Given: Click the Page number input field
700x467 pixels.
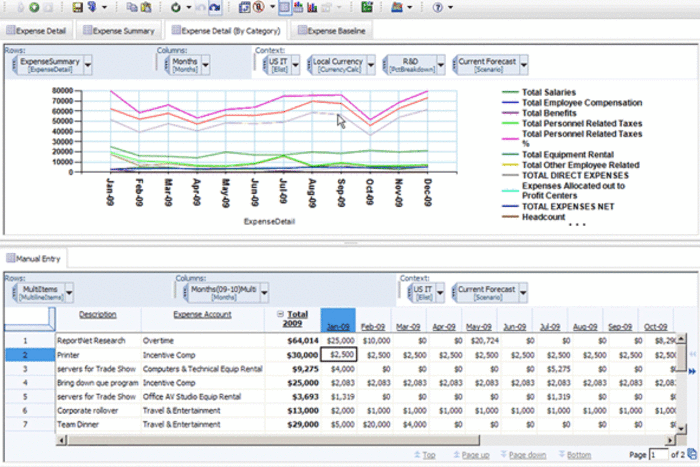Looking at the screenshot, I should [x=658, y=454].
